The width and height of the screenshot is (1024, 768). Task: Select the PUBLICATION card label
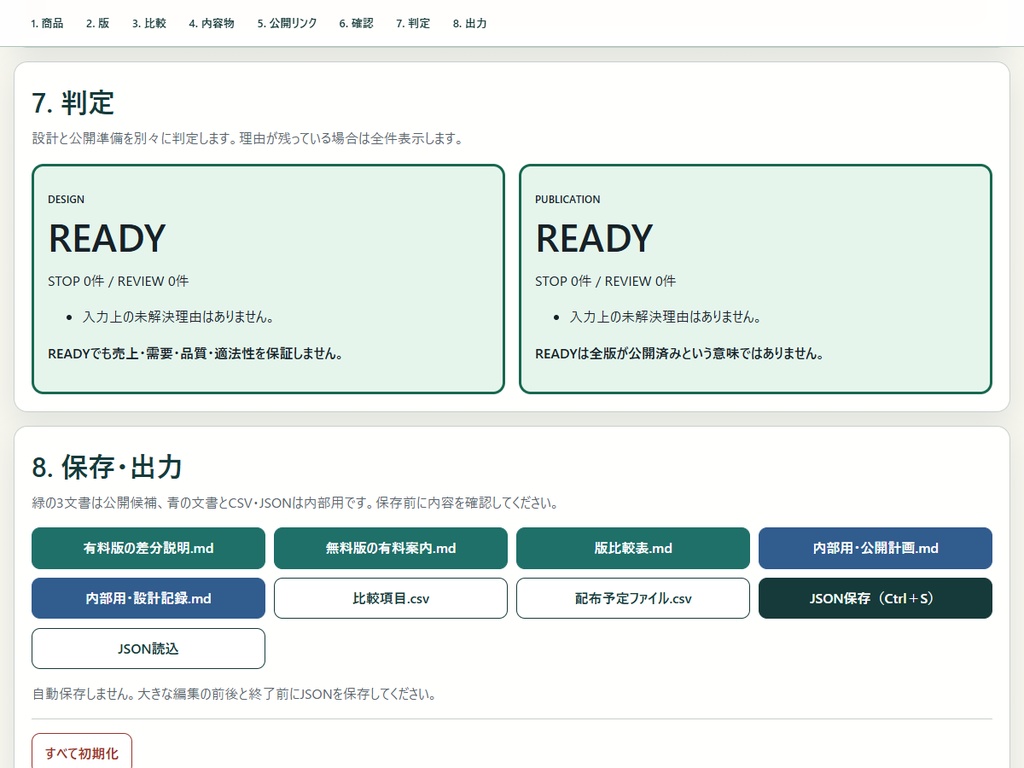568,199
